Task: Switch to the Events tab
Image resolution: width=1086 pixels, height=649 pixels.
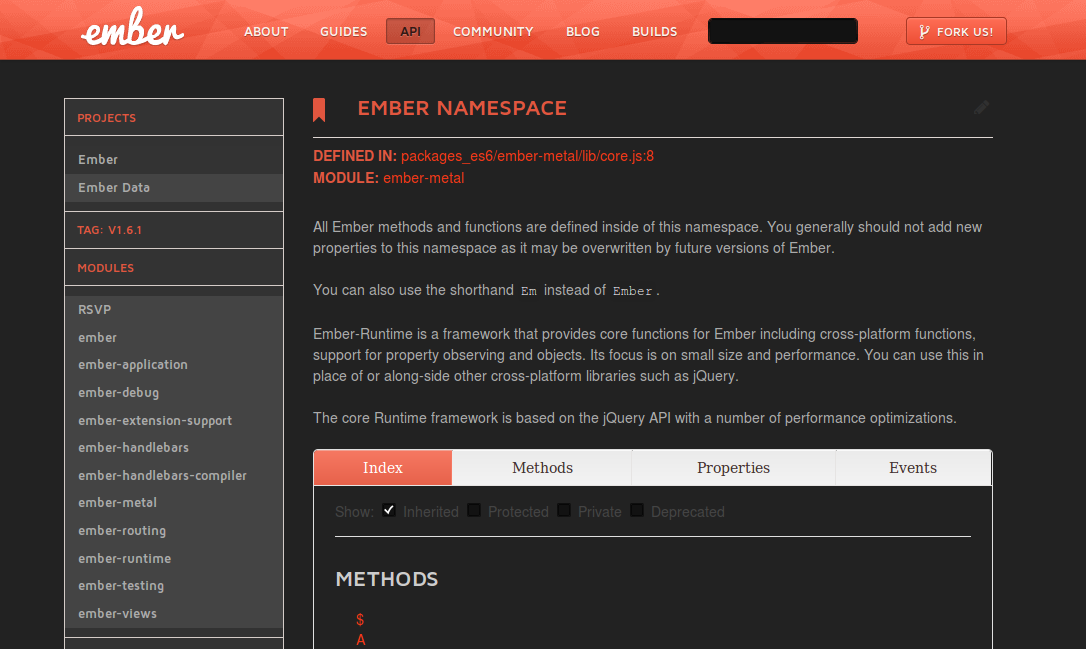Action: pos(913,468)
